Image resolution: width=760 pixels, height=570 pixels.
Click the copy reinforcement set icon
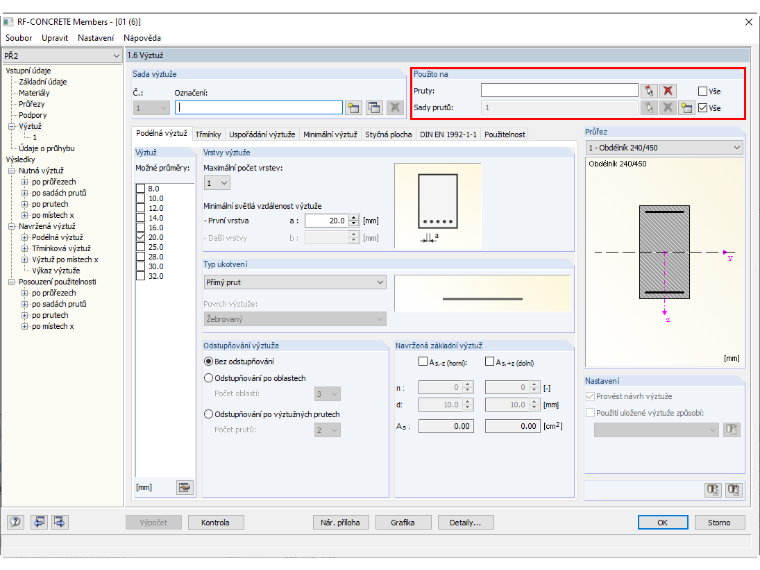tap(374, 108)
